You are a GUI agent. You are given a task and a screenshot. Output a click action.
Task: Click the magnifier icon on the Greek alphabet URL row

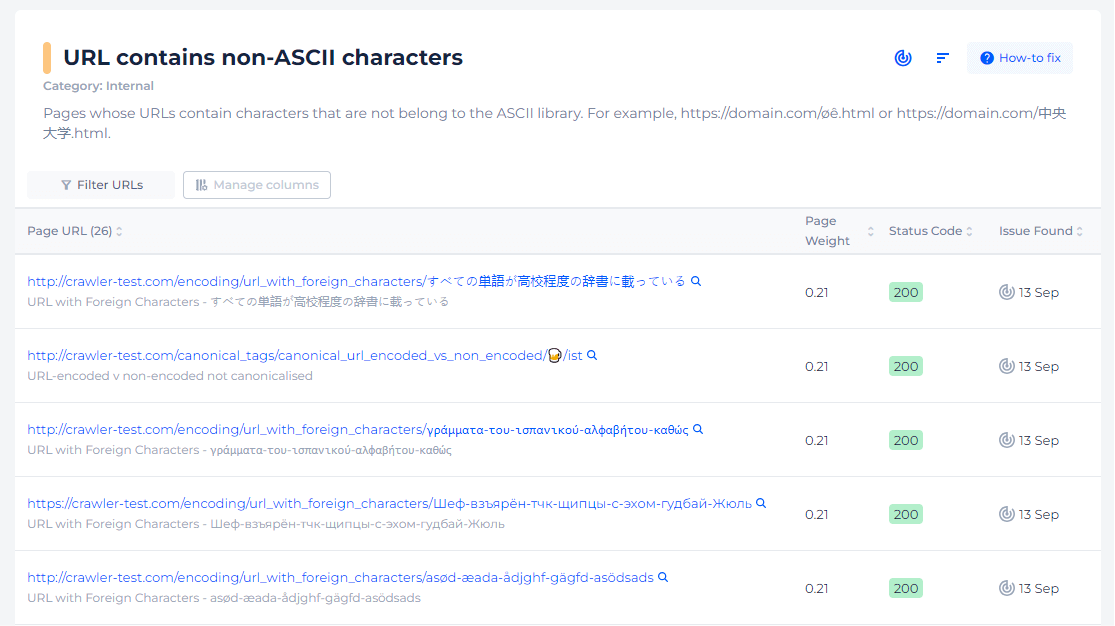(x=697, y=429)
